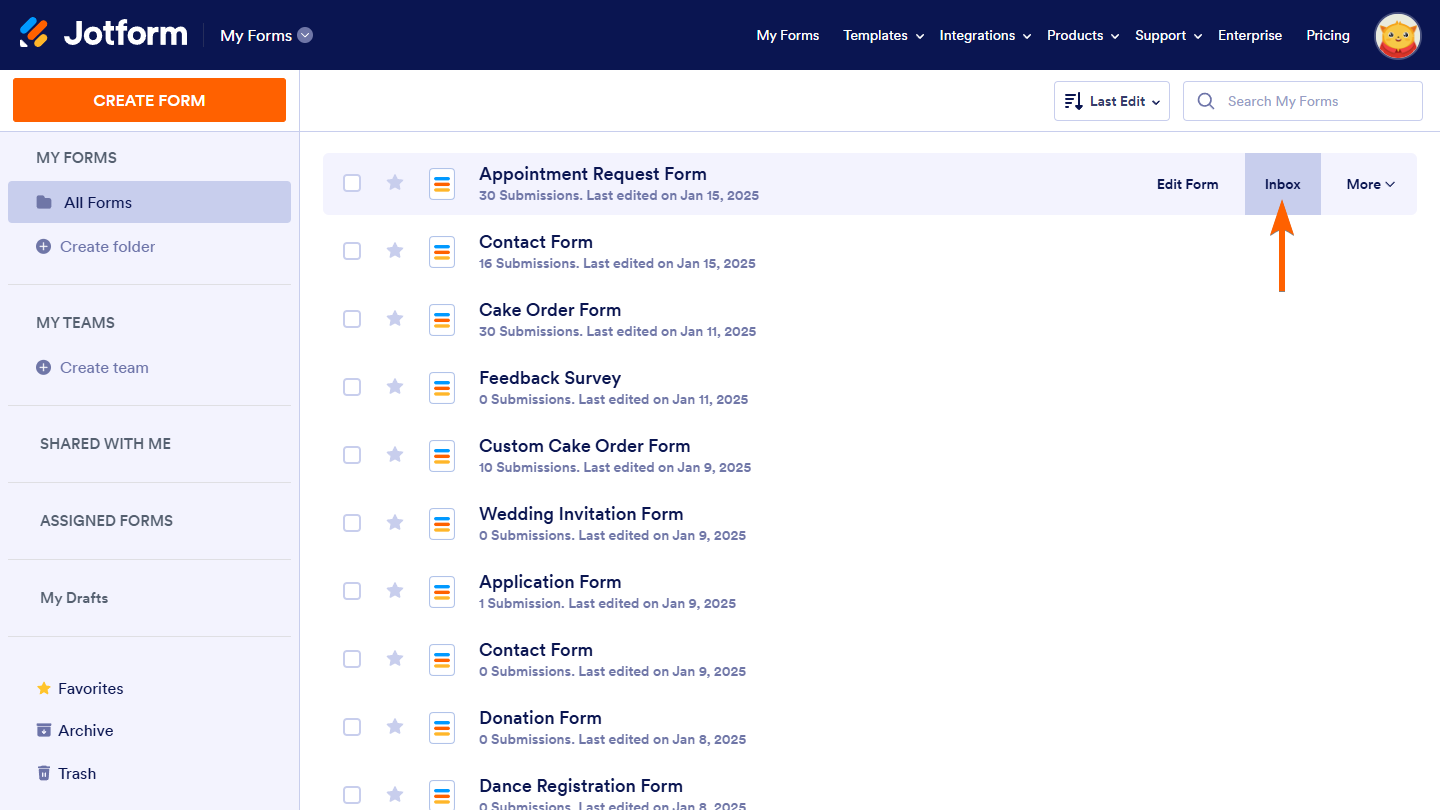The height and width of the screenshot is (810, 1440).
Task: Click the Jotform wordmark text
Action: coord(125,34)
